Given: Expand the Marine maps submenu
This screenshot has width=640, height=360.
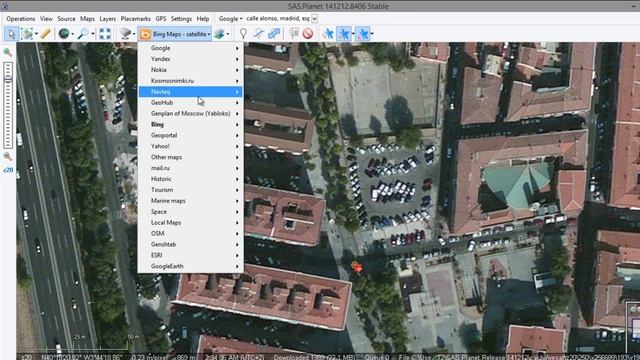Looking at the screenshot, I should [x=191, y=201].
